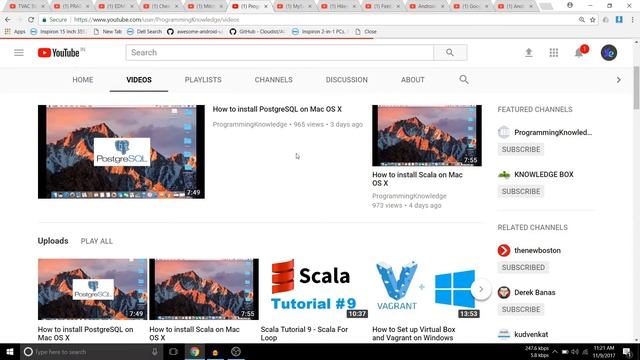Click the microphone icon in the taskbar search
Viewport: 640px width, 360px height.
[155, 352]
